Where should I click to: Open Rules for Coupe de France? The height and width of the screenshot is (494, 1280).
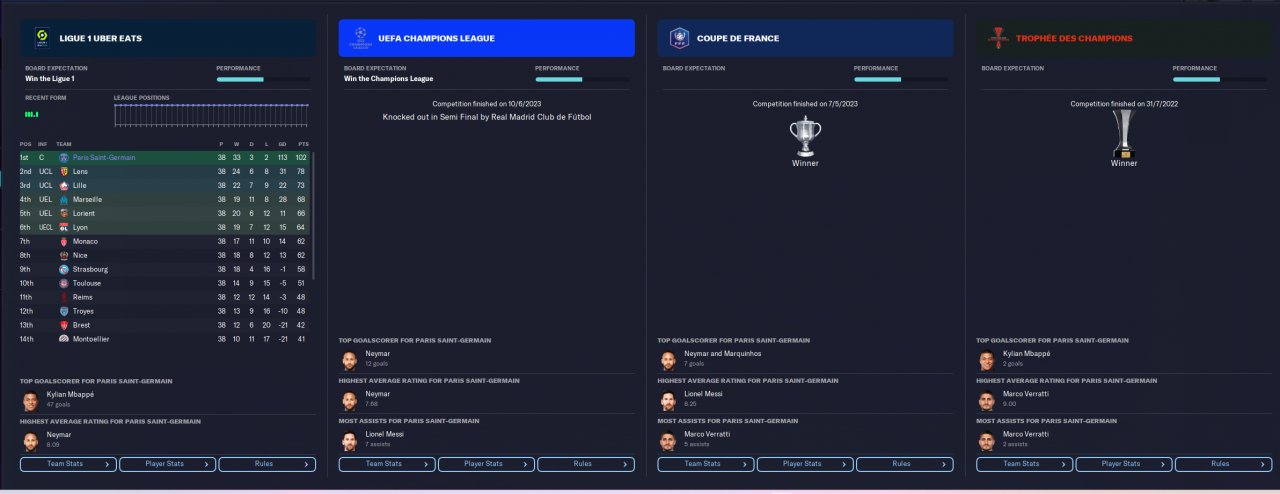tap(905, 464)
